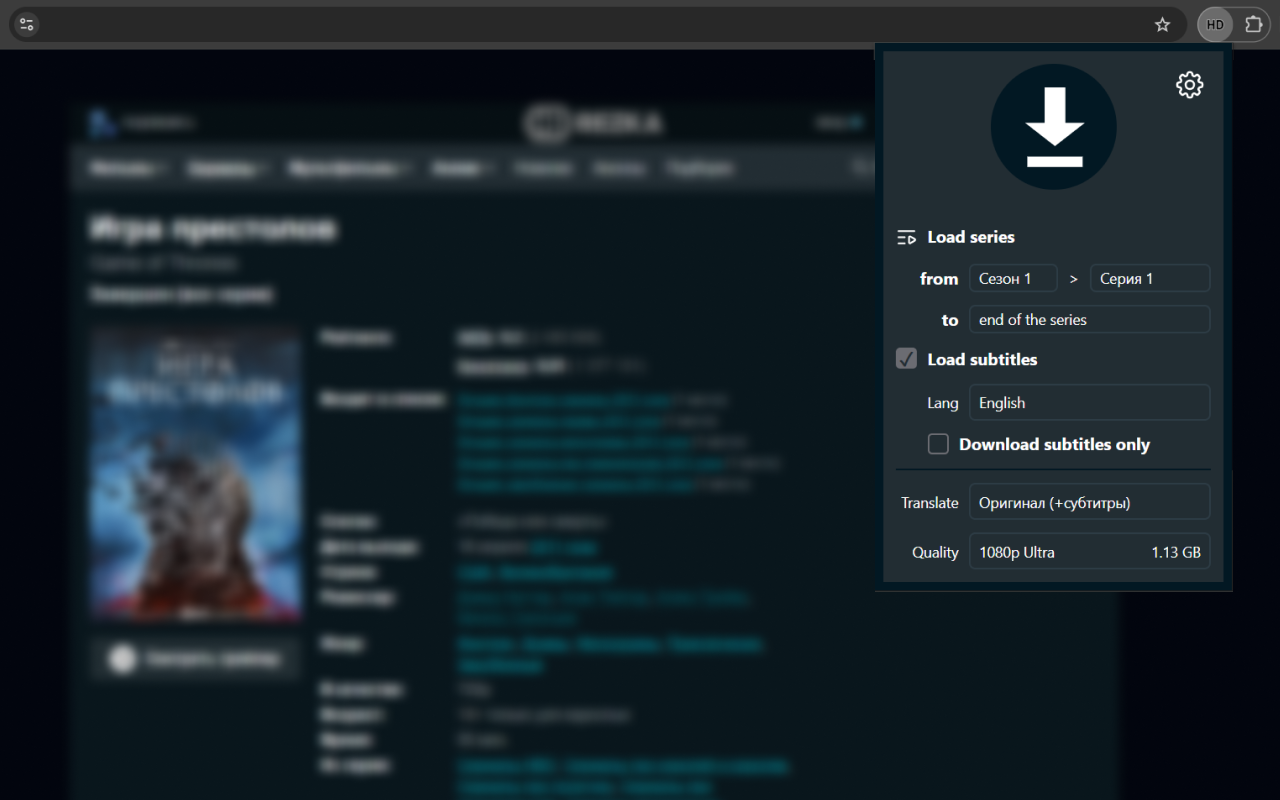Click the Lang label
The height and width of the screenshot is (800, 1280).
[943, 403]
